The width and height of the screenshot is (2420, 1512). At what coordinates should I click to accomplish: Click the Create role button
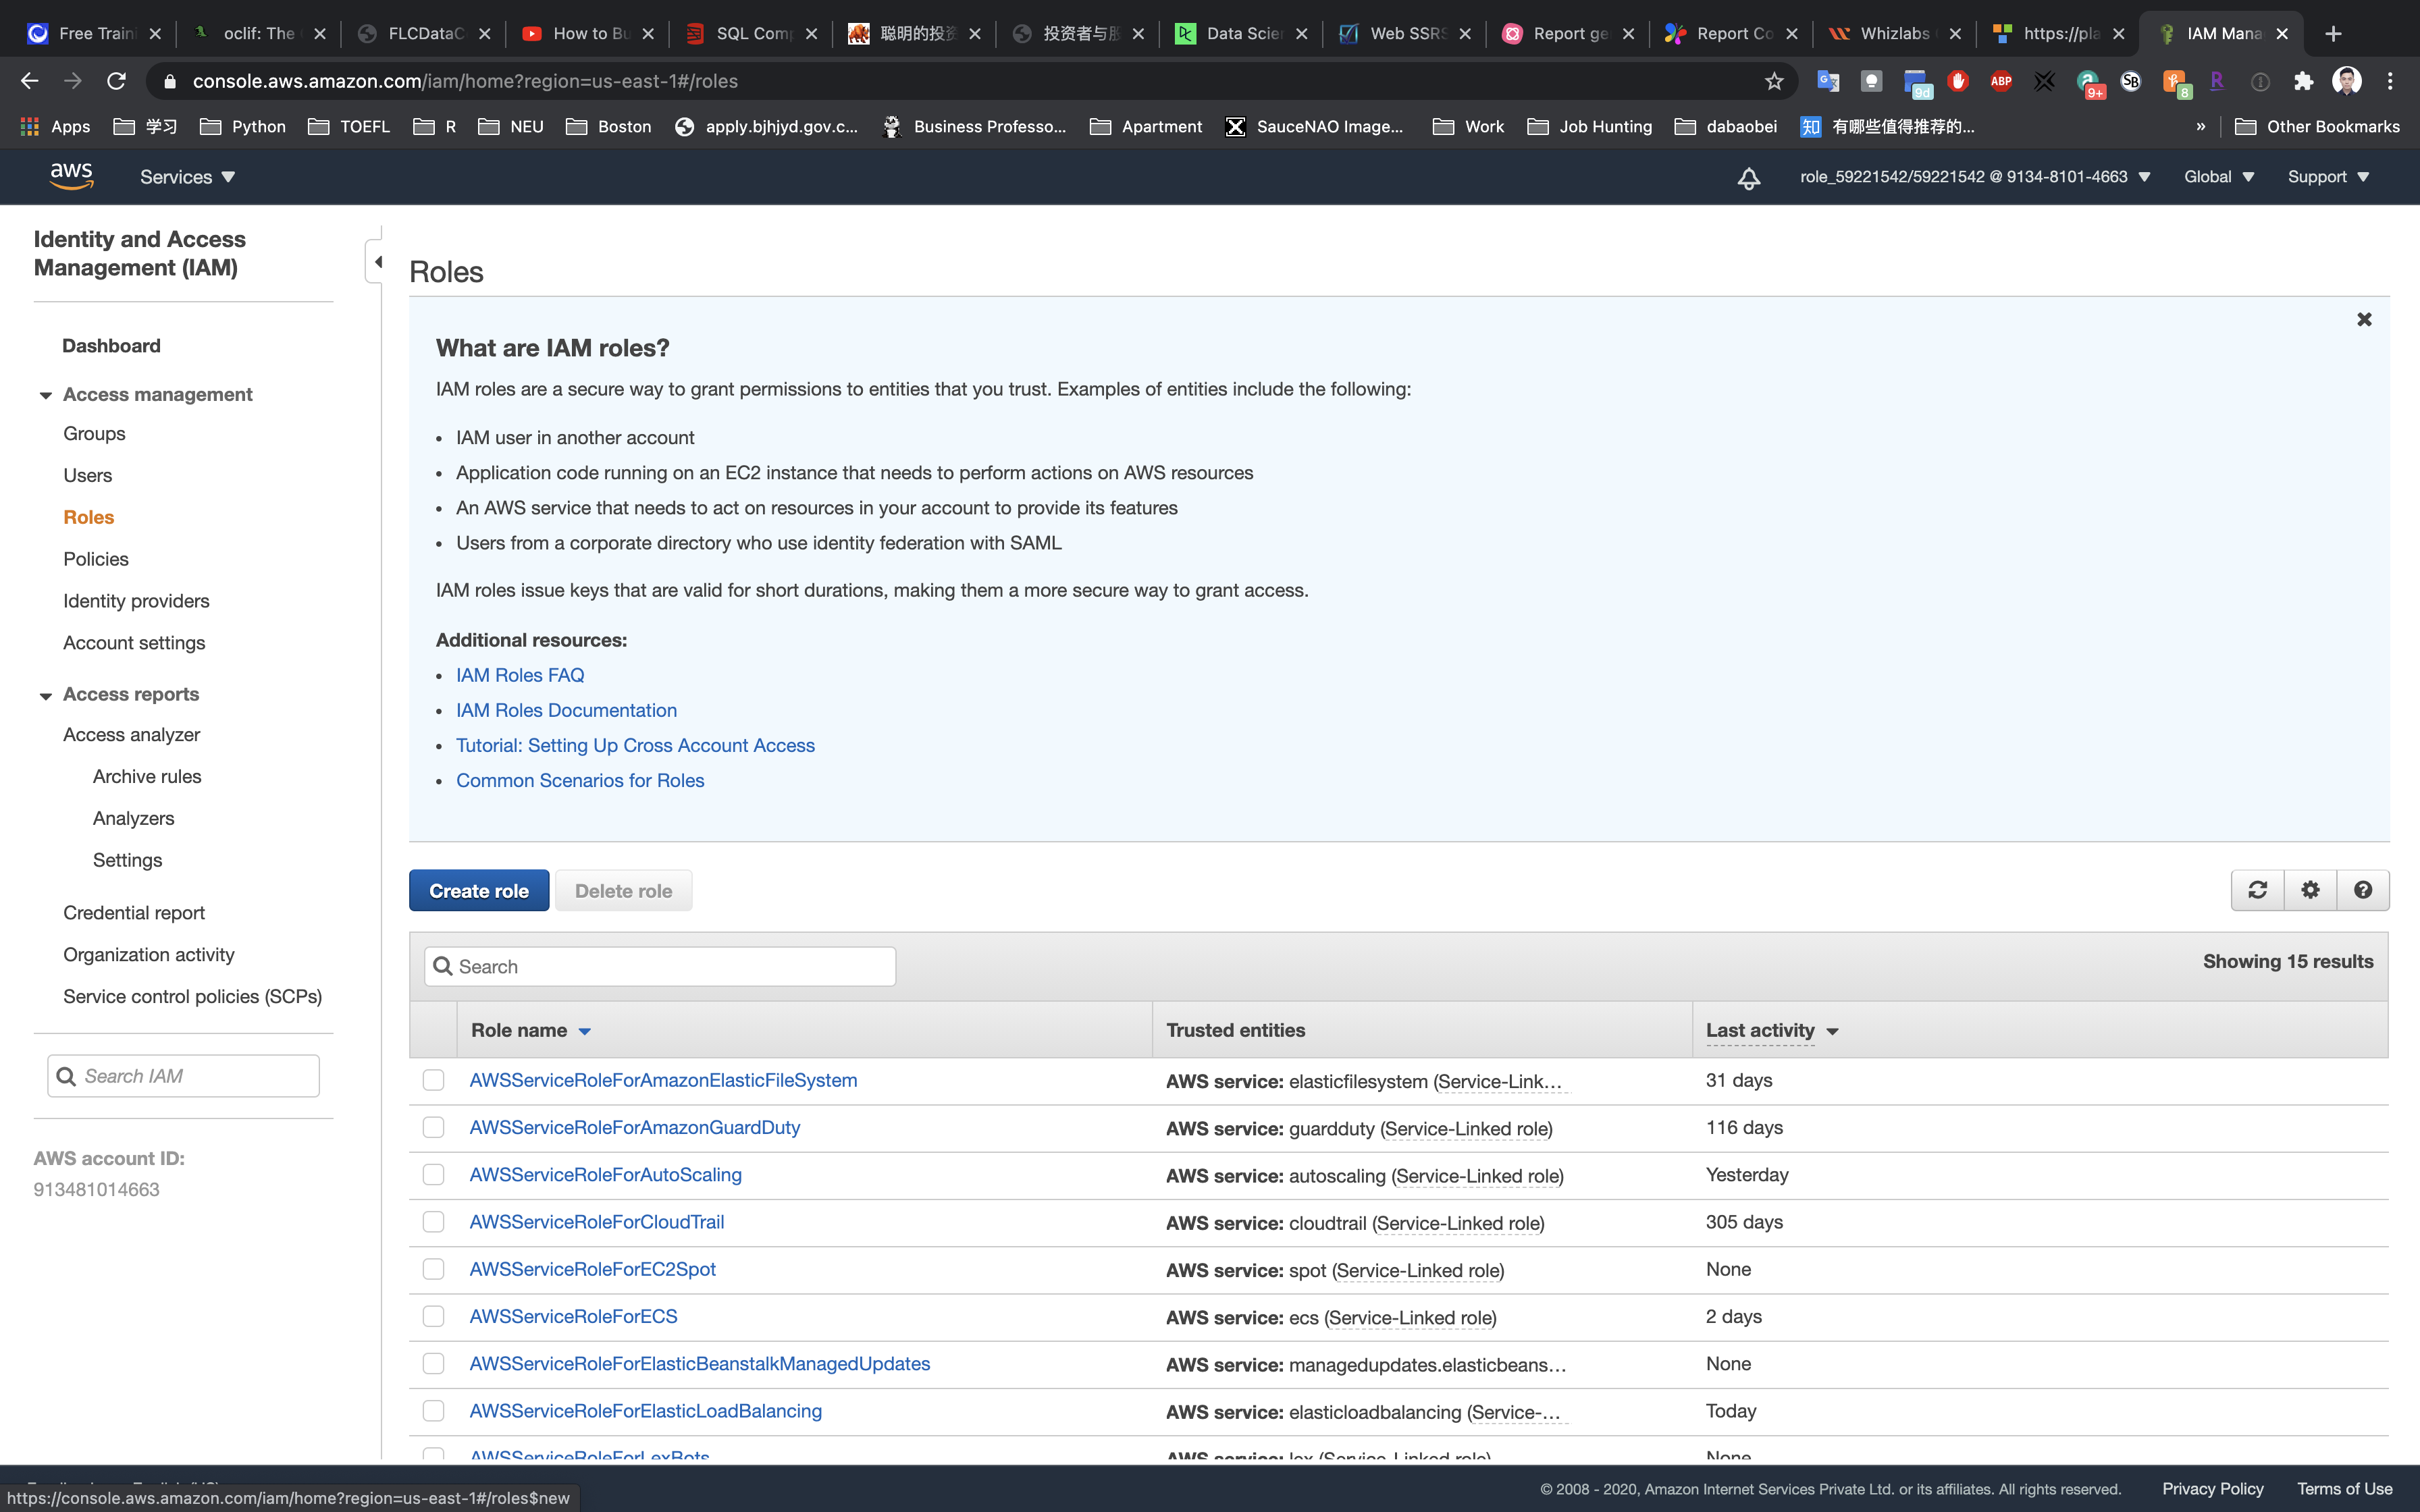point(478,891)
